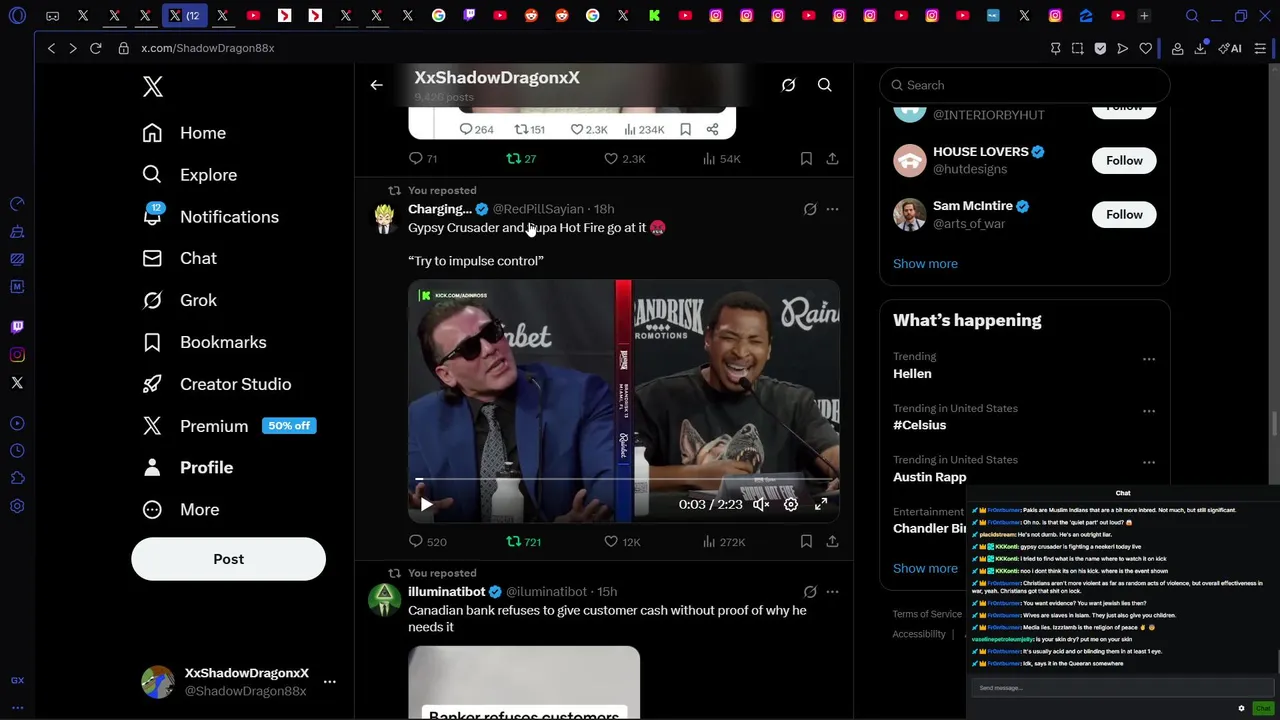The width and height of the screenshot is (1280, 720).
Task: Open new browser tab with plus
Action: [1144, 16]
